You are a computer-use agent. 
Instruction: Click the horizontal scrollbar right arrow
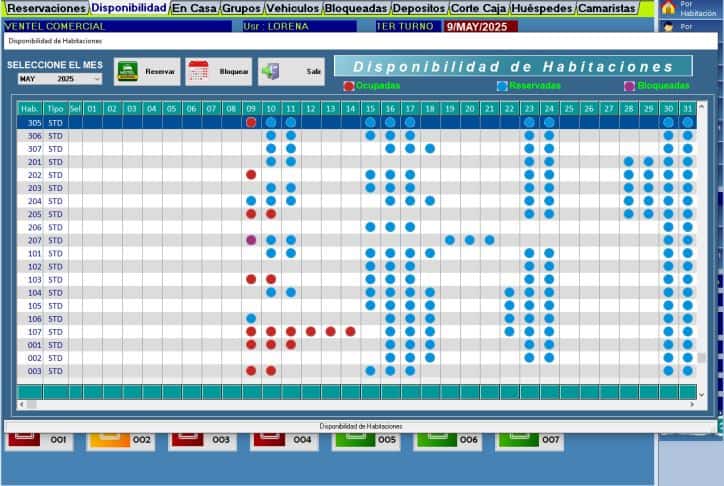click(691, 405)
